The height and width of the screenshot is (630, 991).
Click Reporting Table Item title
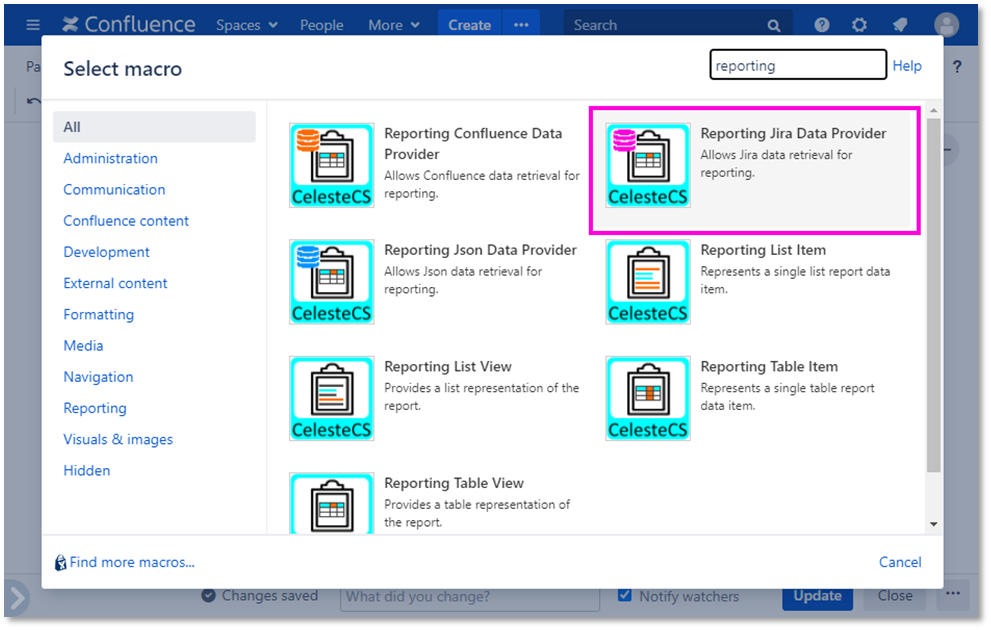click(769, 366)
